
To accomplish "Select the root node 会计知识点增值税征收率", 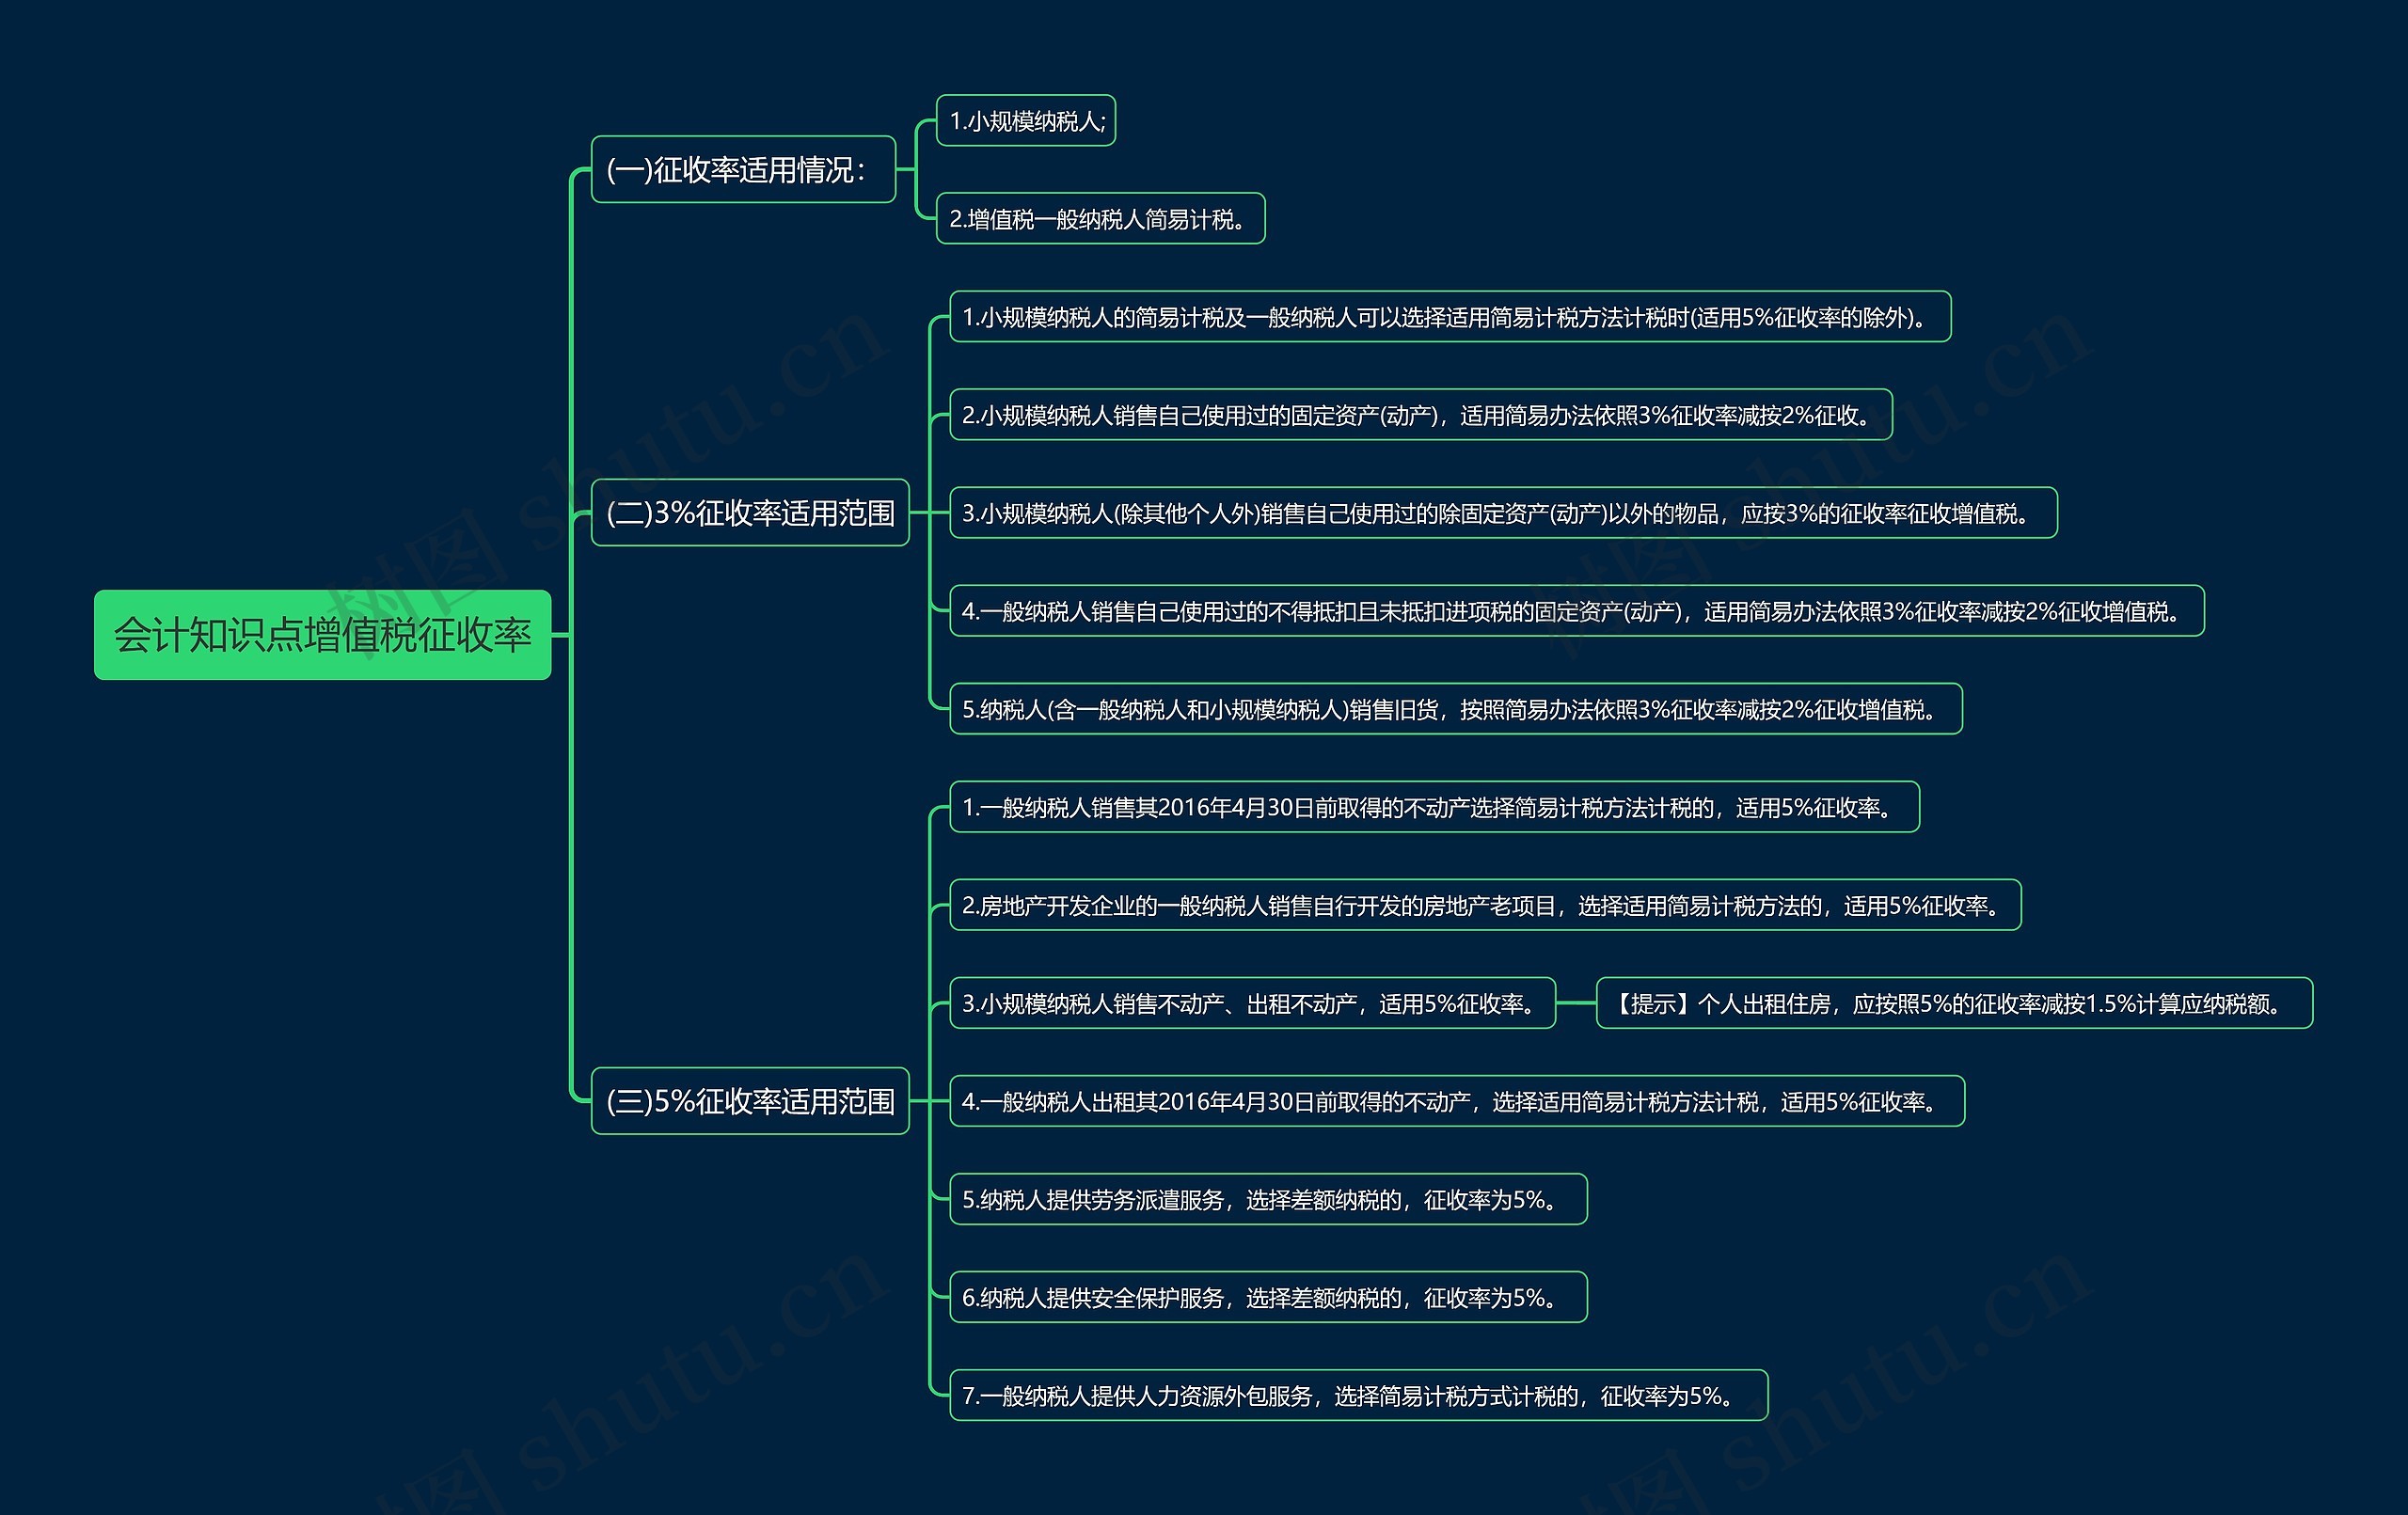I will 322,635.
